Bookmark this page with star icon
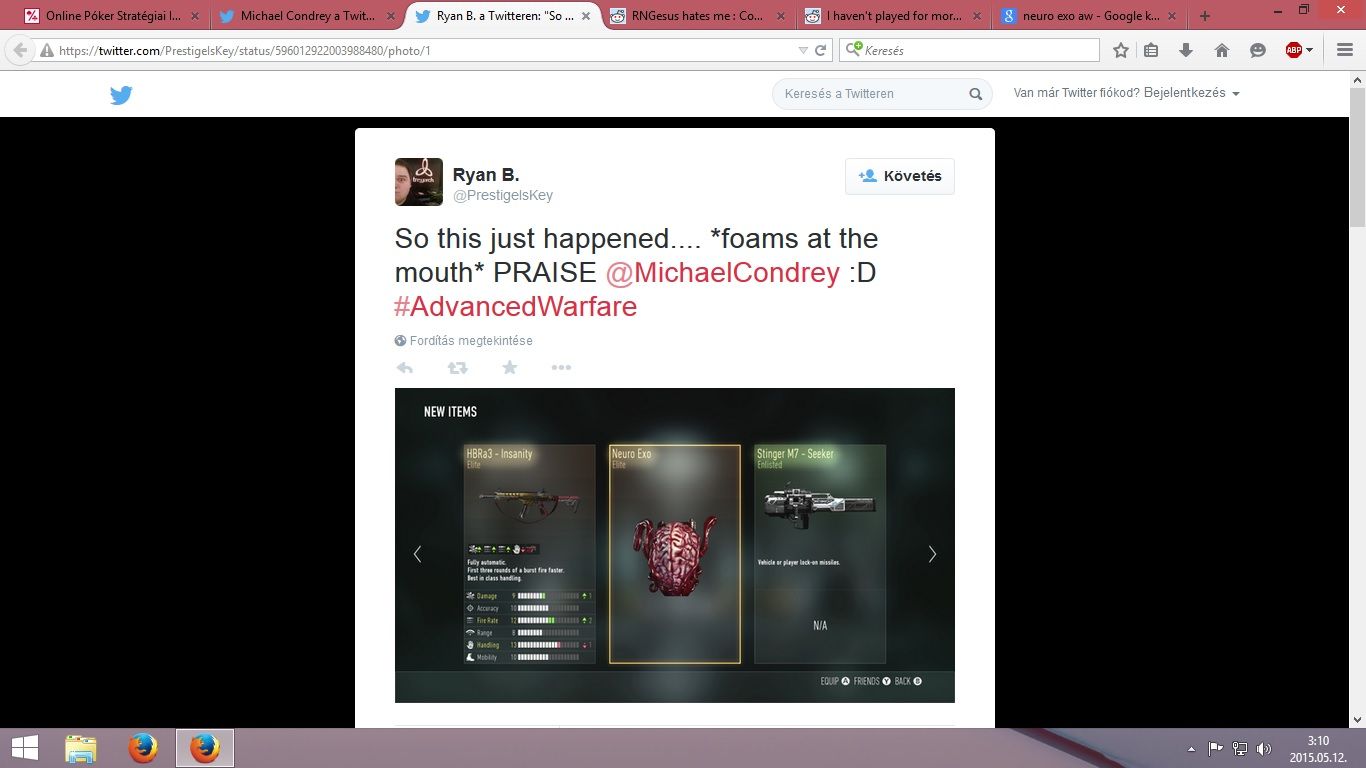The width and height of the screenshot is (1366, 768). coord(1121,50)
